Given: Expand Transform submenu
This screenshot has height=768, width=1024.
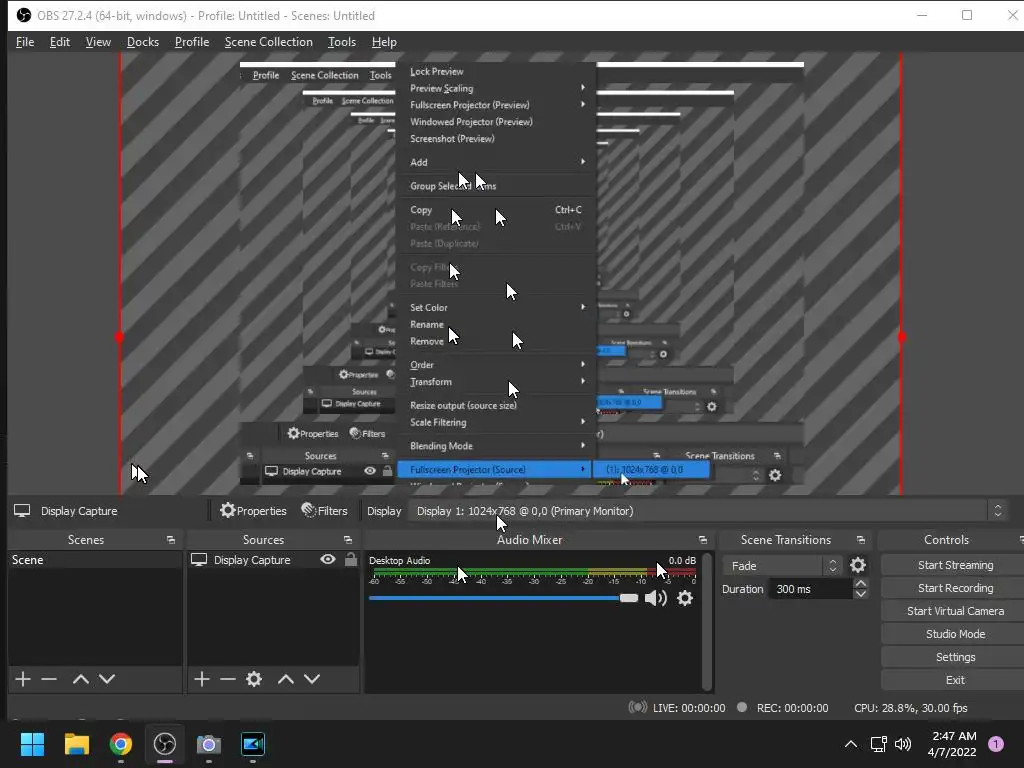Looking at the screenshot, I should coord(496,381).
